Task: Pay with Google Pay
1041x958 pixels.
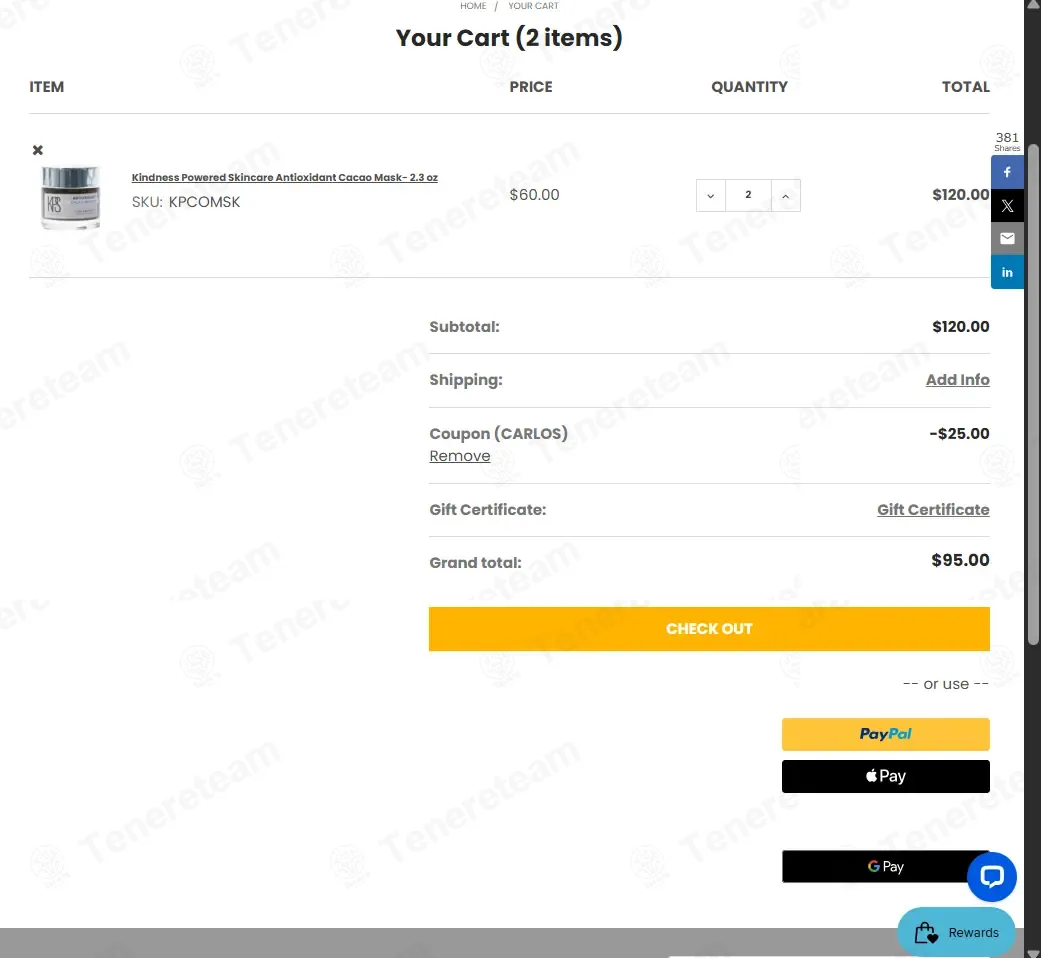Action: coord(886,866)
